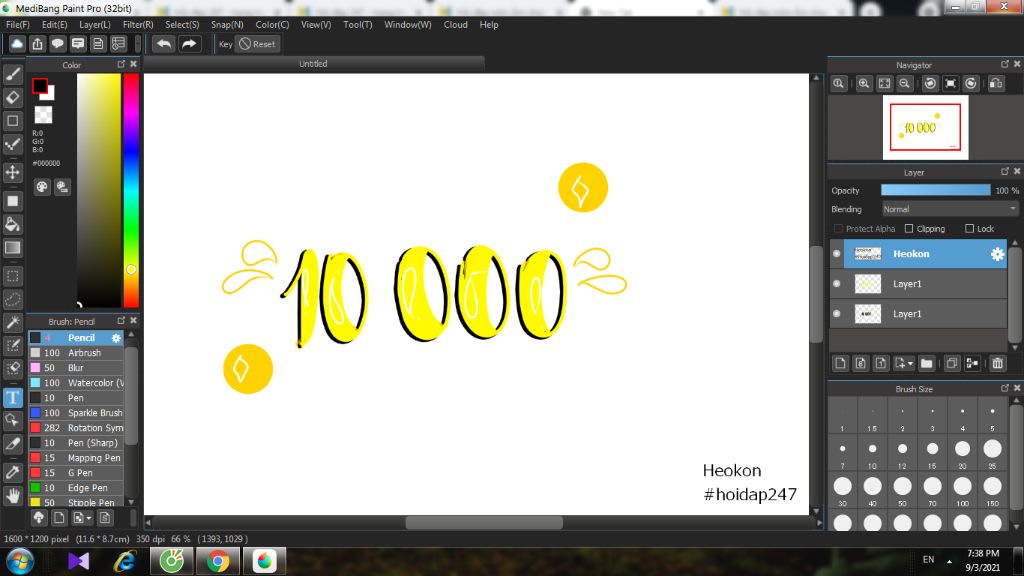Viewport: 1024px width, 576px height.
Task: Select the Brush tool in left toolbar
Action: click(x=12, y=74)
